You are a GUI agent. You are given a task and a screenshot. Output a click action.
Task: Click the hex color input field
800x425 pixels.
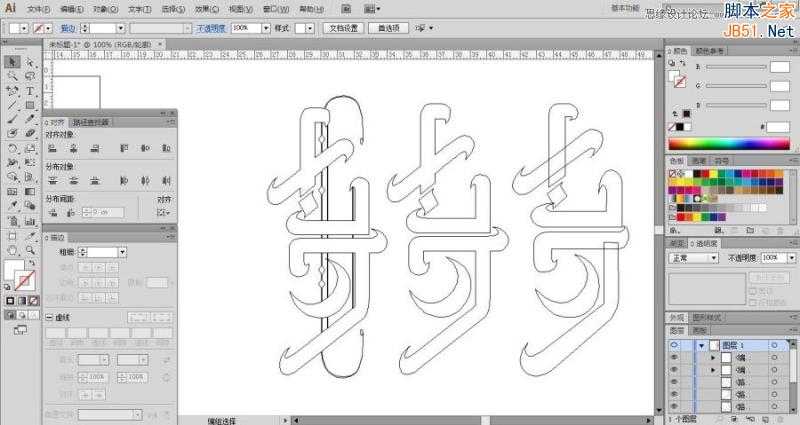778,128
